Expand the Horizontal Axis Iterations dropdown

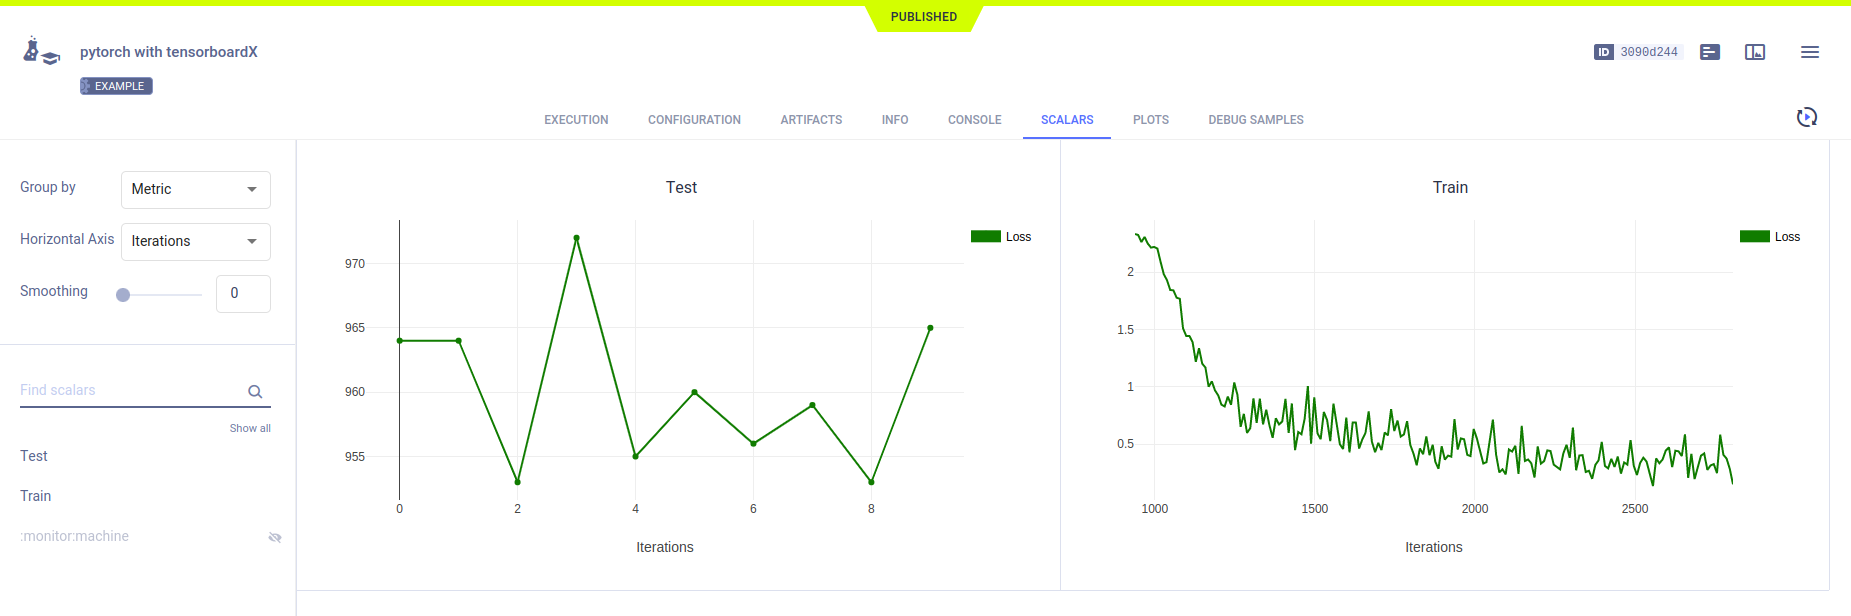coord(195,241)
